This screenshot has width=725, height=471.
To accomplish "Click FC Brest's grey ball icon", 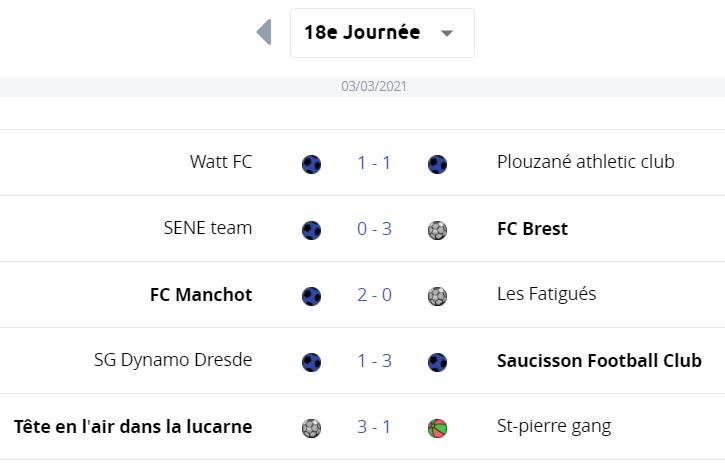I will 437,230.
